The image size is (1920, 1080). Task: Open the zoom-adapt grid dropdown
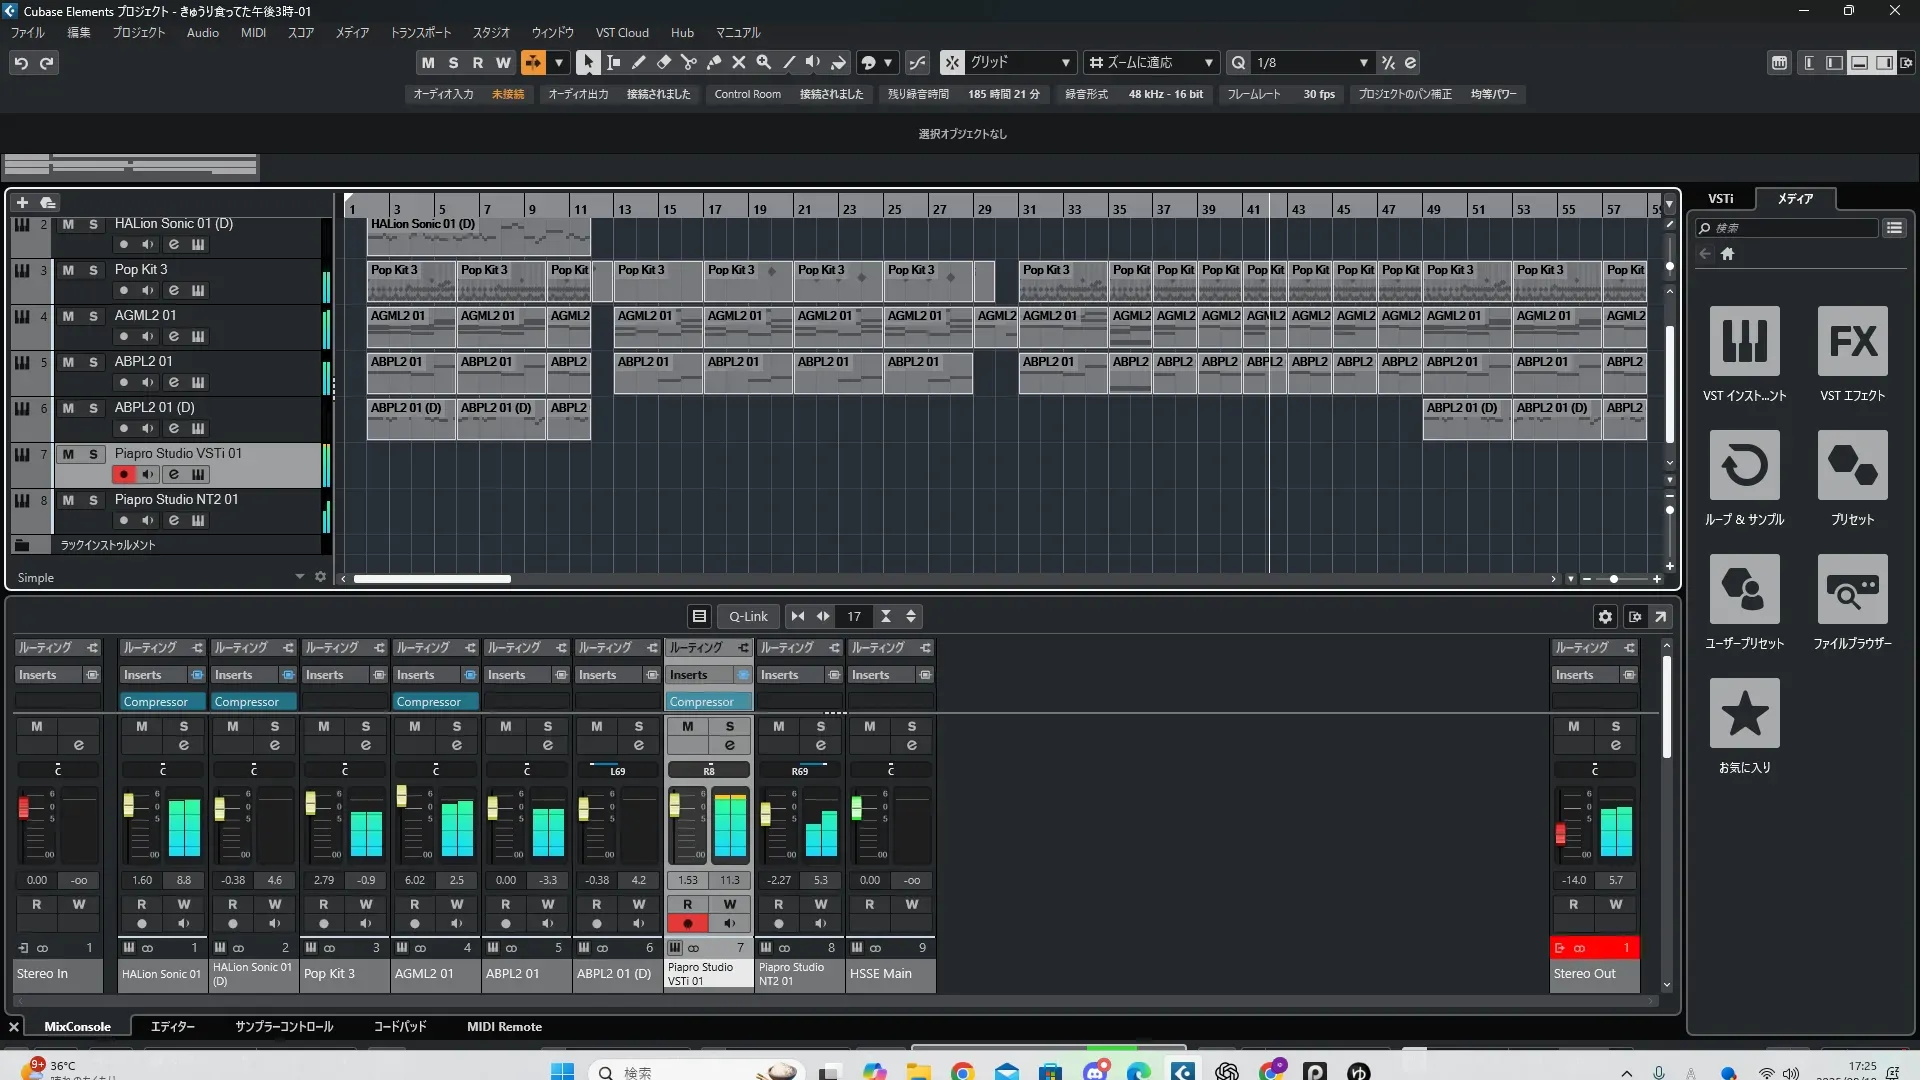tap(1208, 63)
